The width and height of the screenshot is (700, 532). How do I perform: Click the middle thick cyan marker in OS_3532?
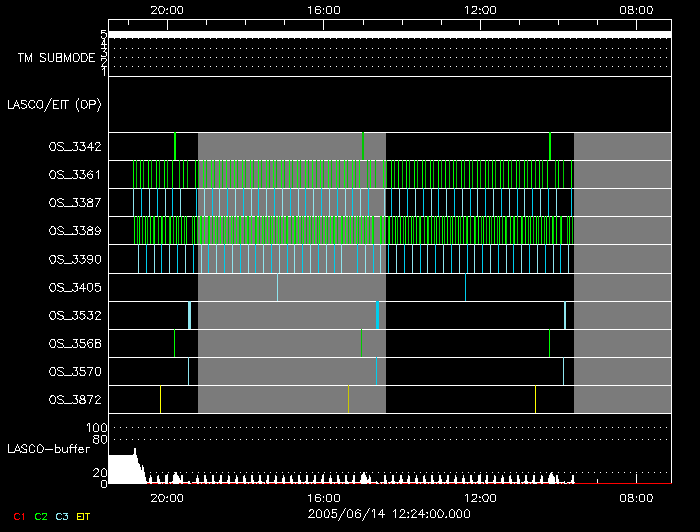[x=378, y=316]
